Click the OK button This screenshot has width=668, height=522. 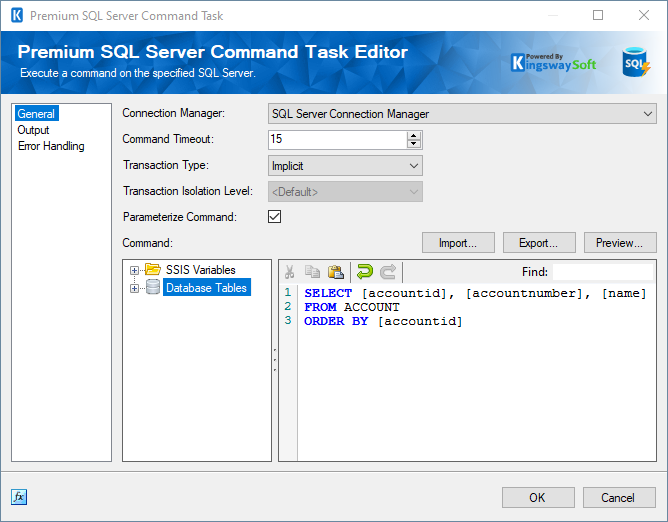[538, 497]
